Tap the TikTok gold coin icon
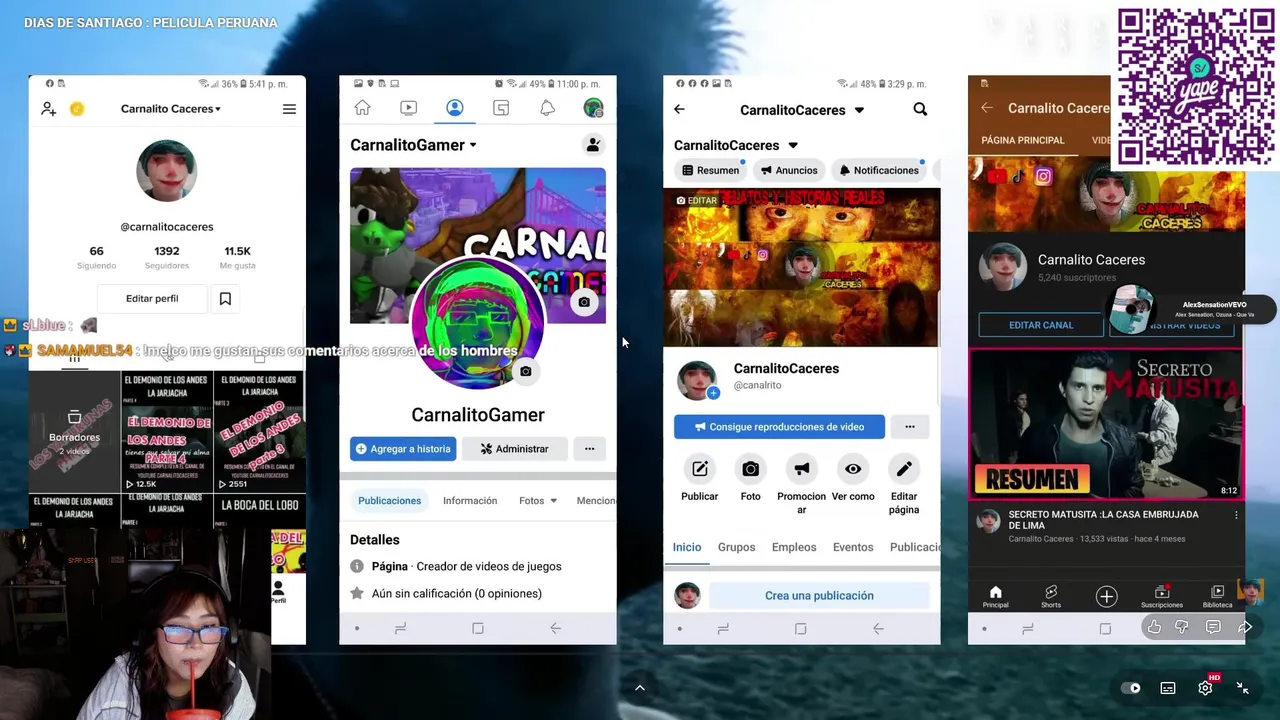 coord(77,109)
